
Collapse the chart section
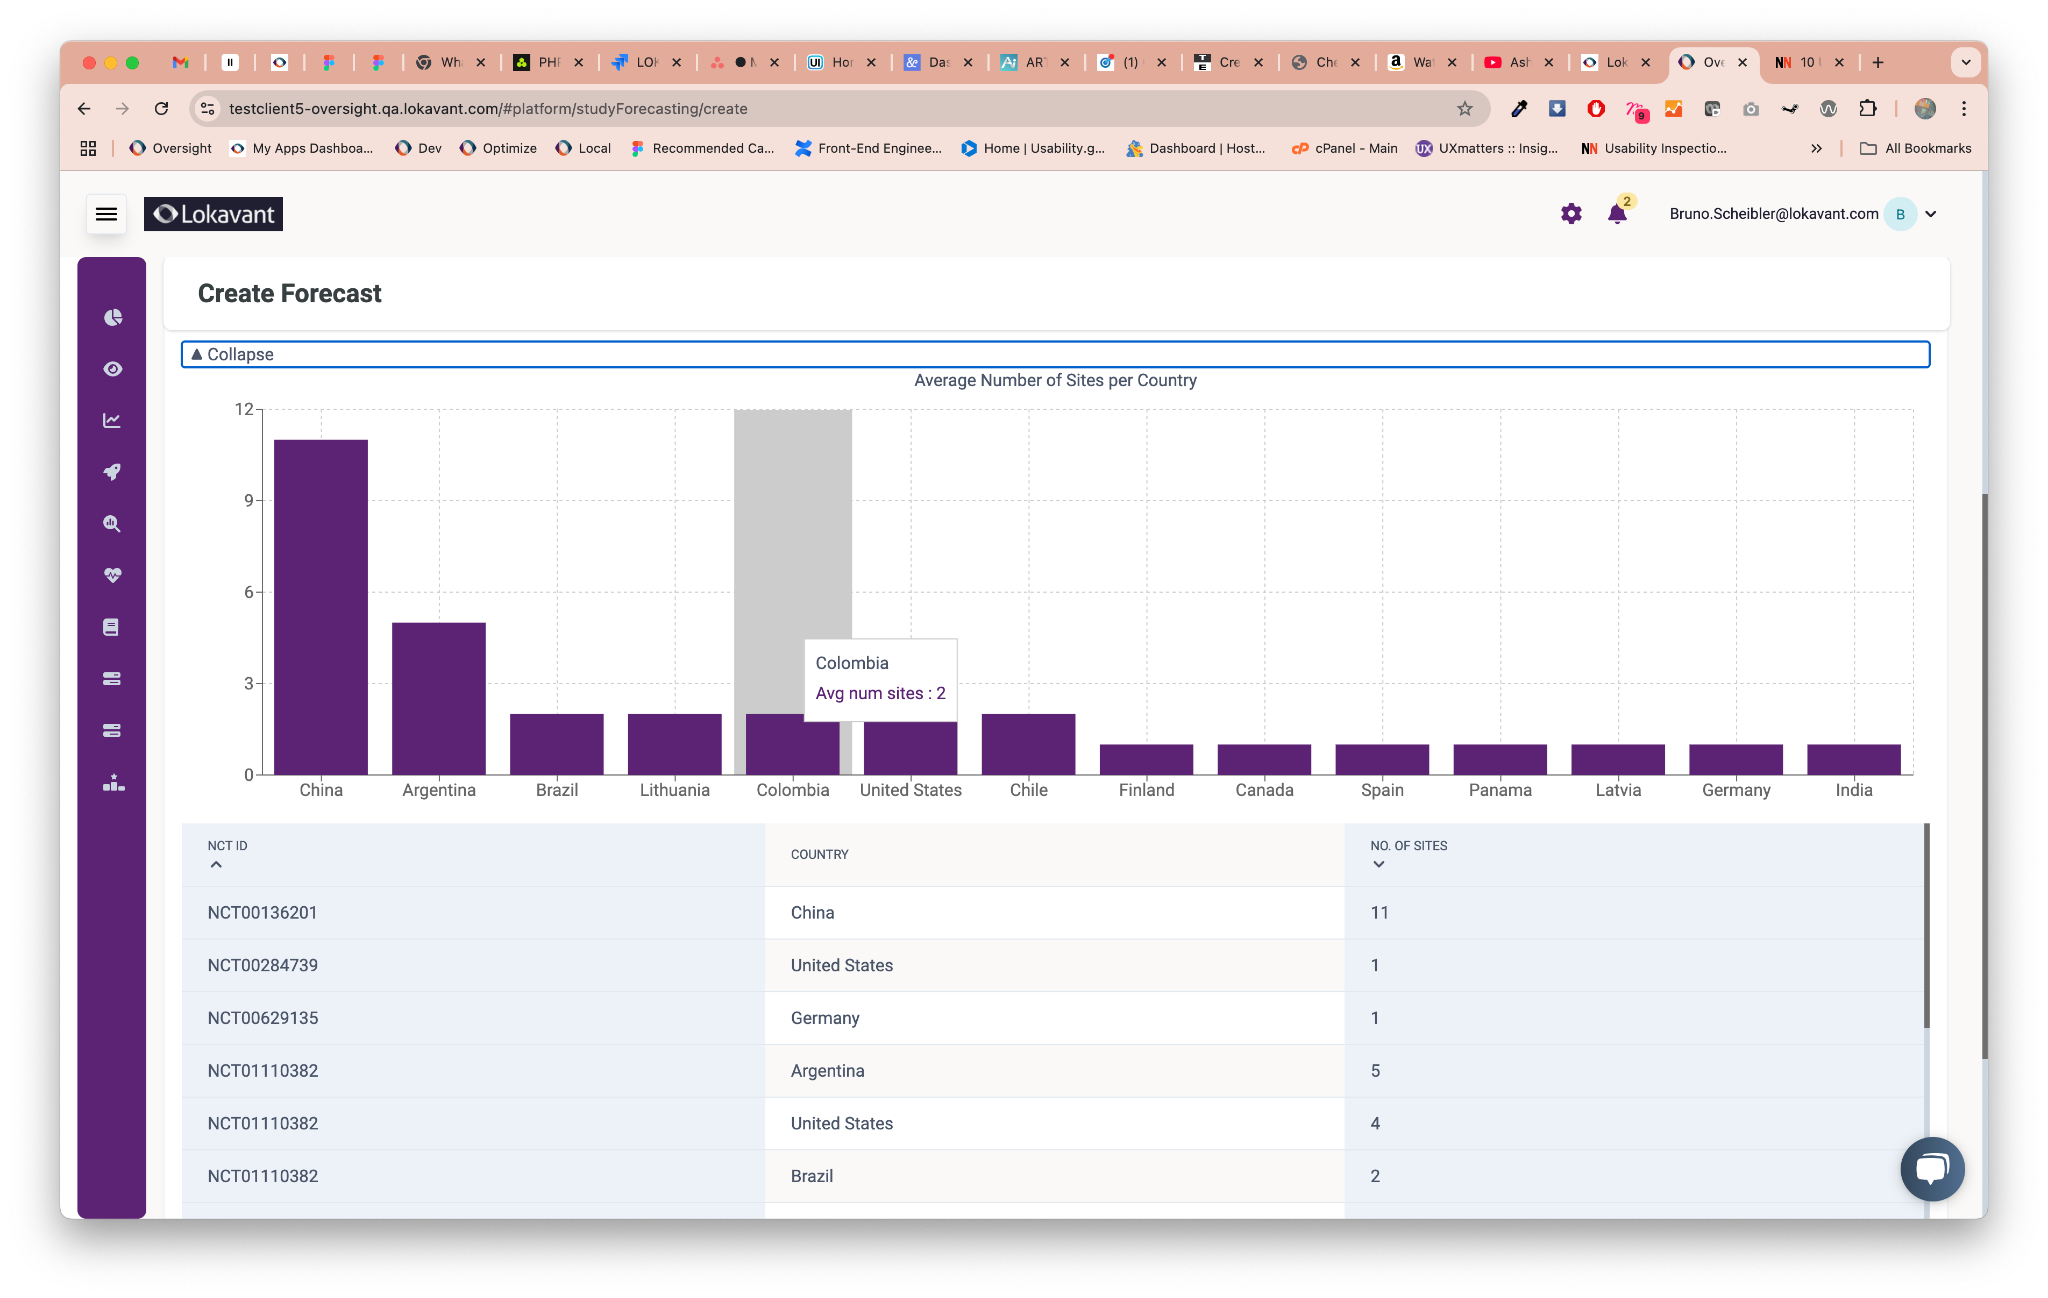[1055, 354]
